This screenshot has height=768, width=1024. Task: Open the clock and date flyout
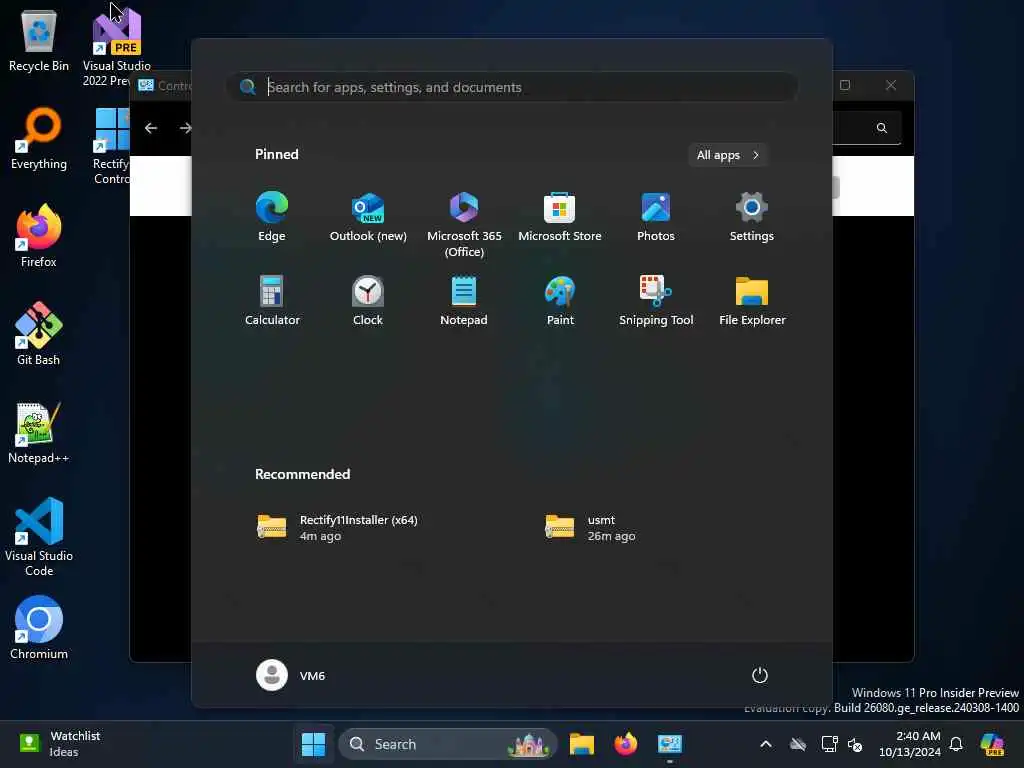pos(910,744)
